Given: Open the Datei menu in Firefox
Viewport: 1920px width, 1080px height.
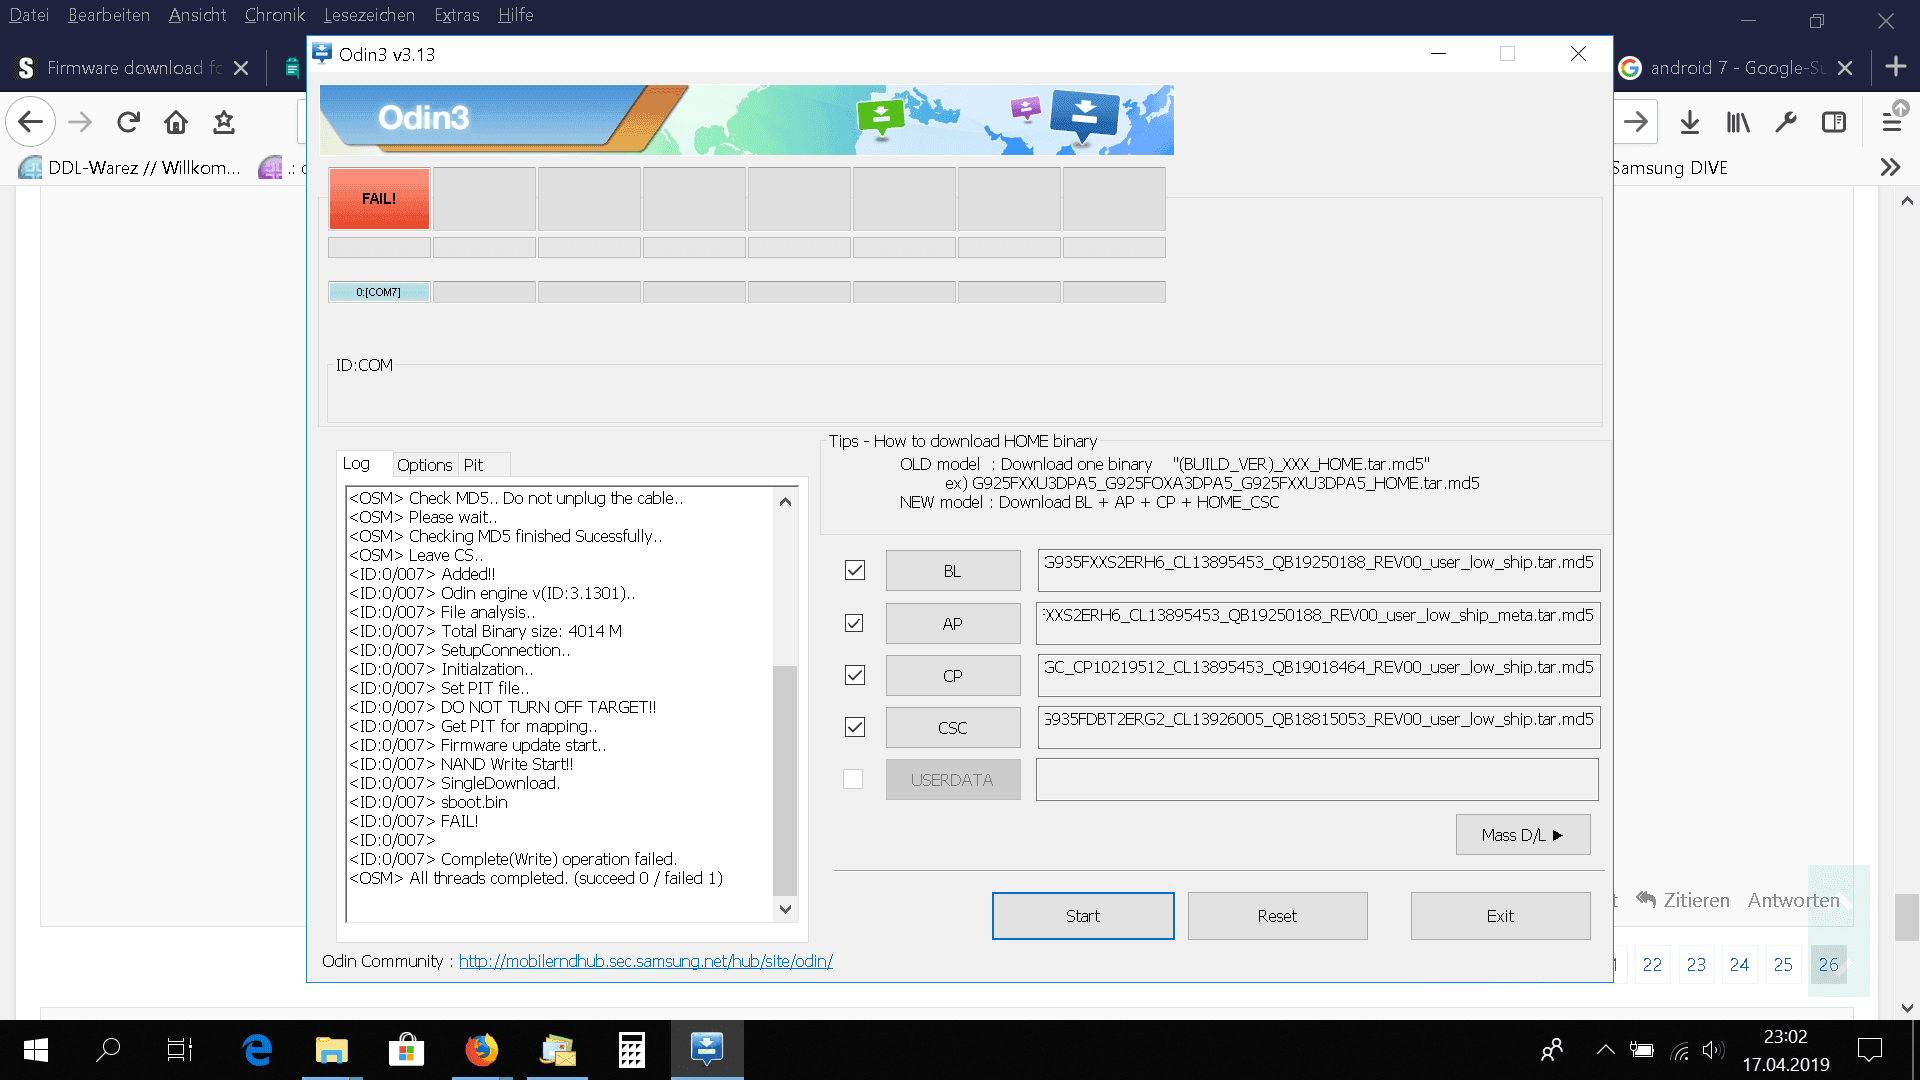Looking at the screenshot, I should click(x=29, y=15).
